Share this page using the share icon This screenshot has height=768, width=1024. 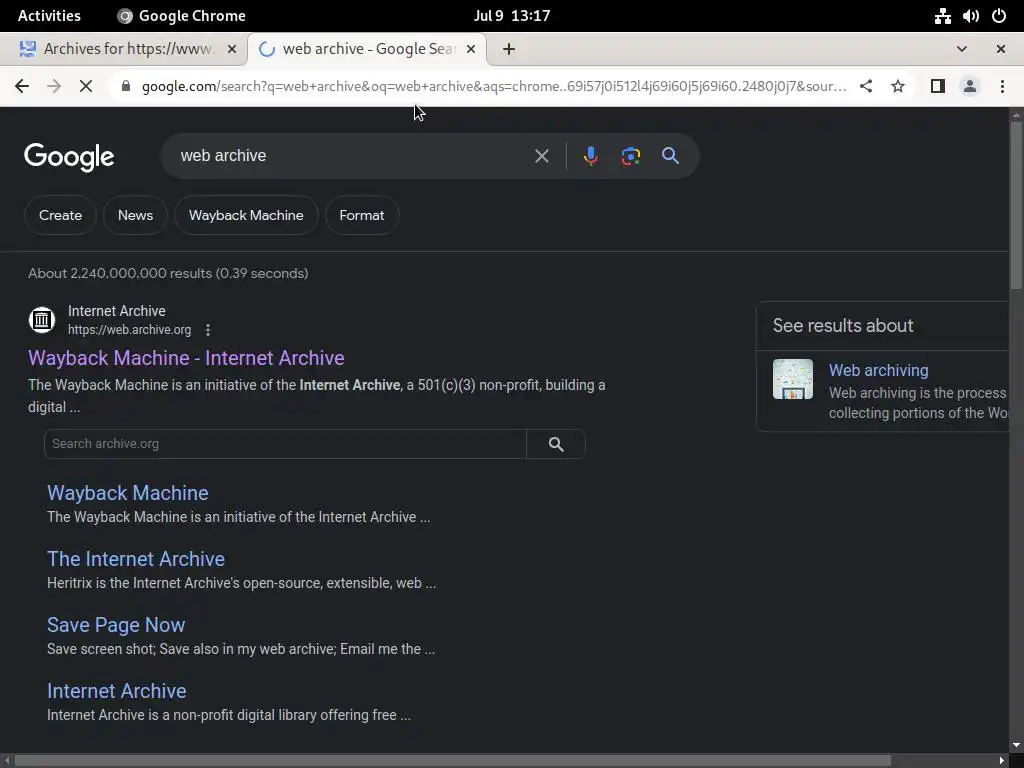pos(866,86)
